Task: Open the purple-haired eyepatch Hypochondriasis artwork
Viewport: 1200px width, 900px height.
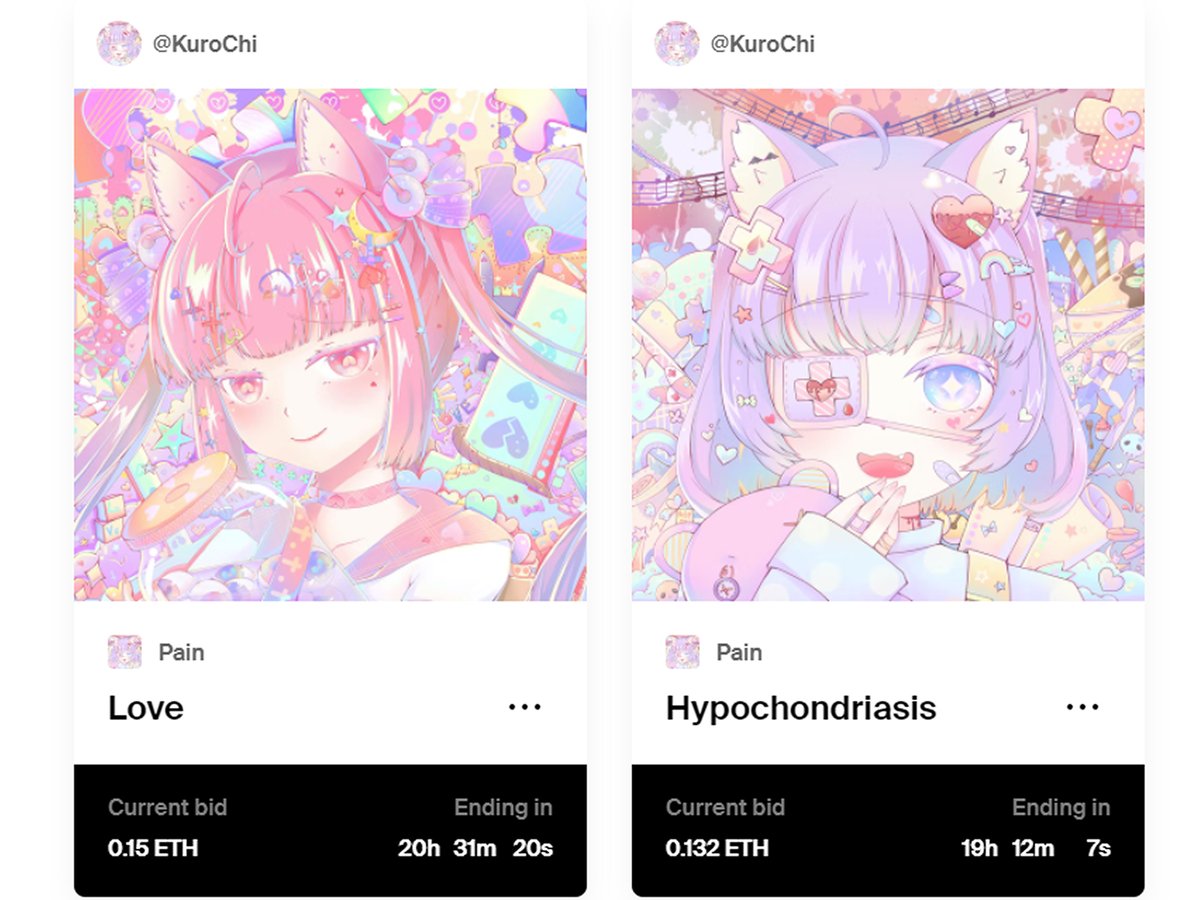Action: click(x=888, y=345)
